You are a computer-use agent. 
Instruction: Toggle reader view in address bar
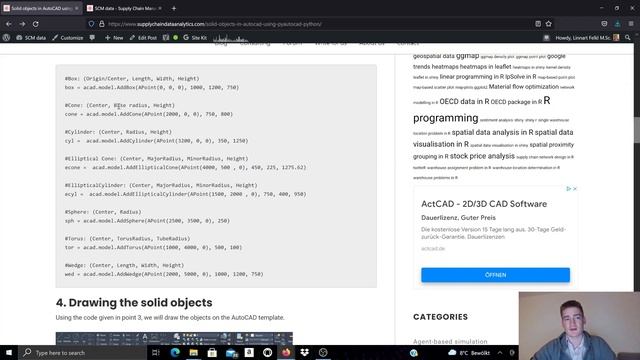pos(538,24)
